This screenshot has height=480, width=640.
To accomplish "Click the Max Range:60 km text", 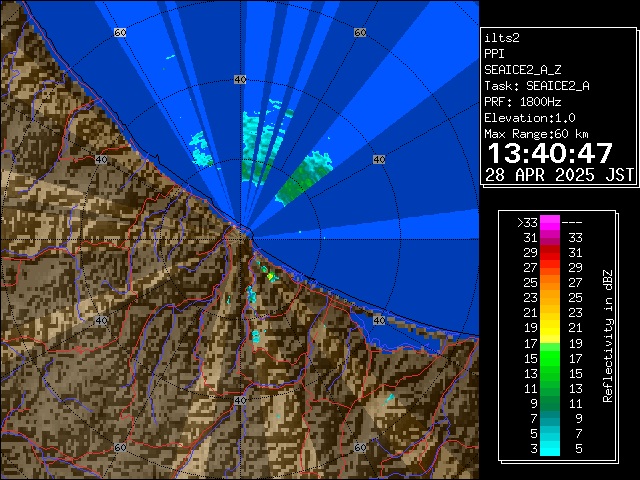I will point(536,134).
